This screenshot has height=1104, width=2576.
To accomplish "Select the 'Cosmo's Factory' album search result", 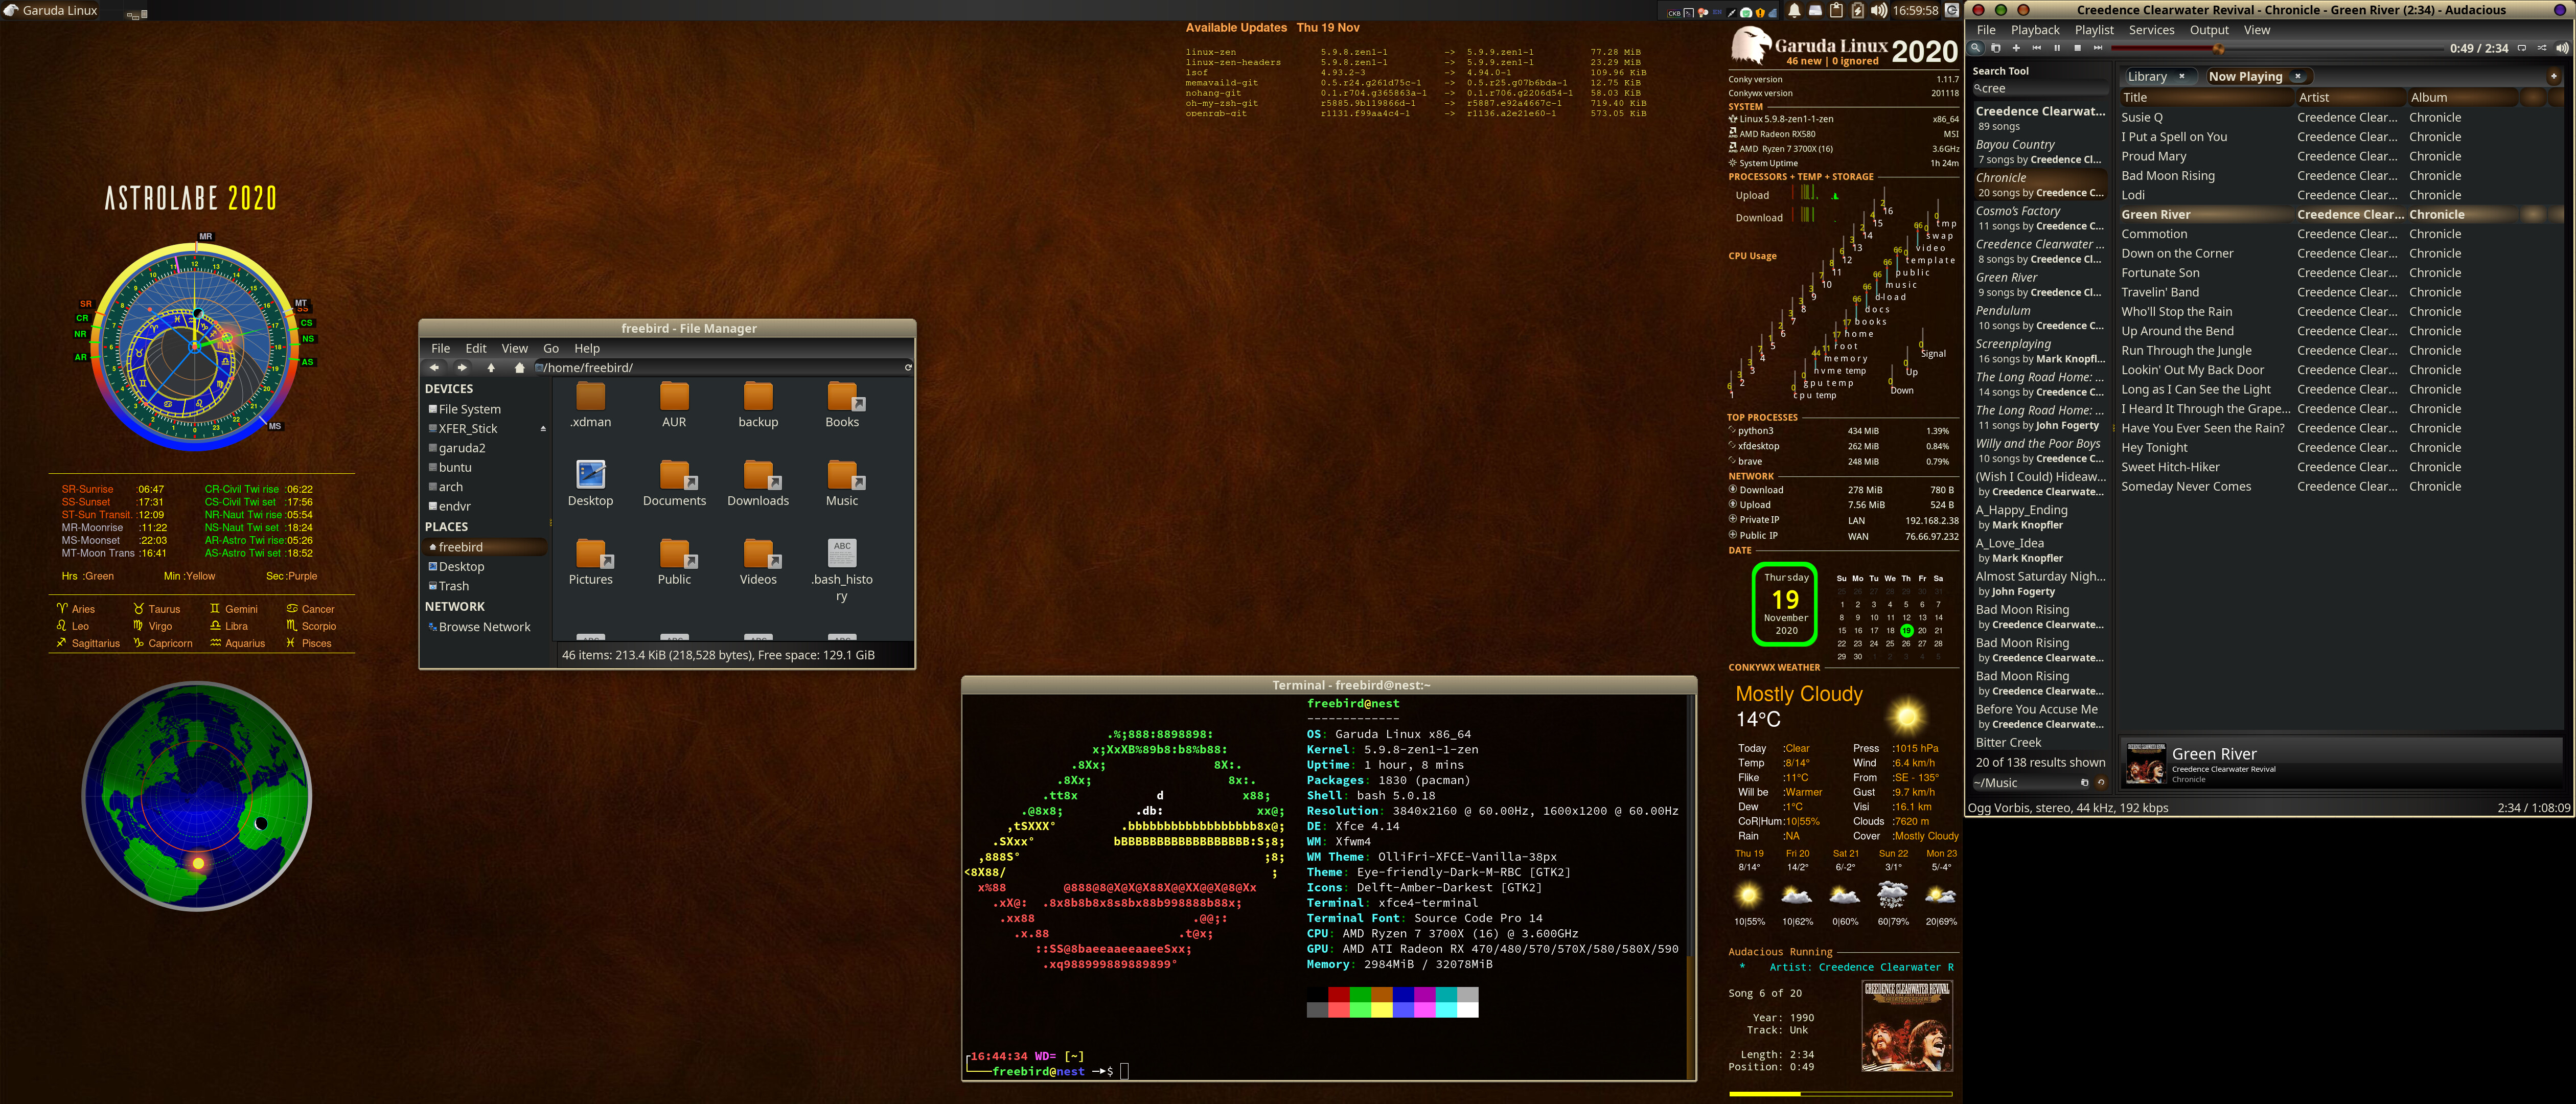I will click(2039, 218).
